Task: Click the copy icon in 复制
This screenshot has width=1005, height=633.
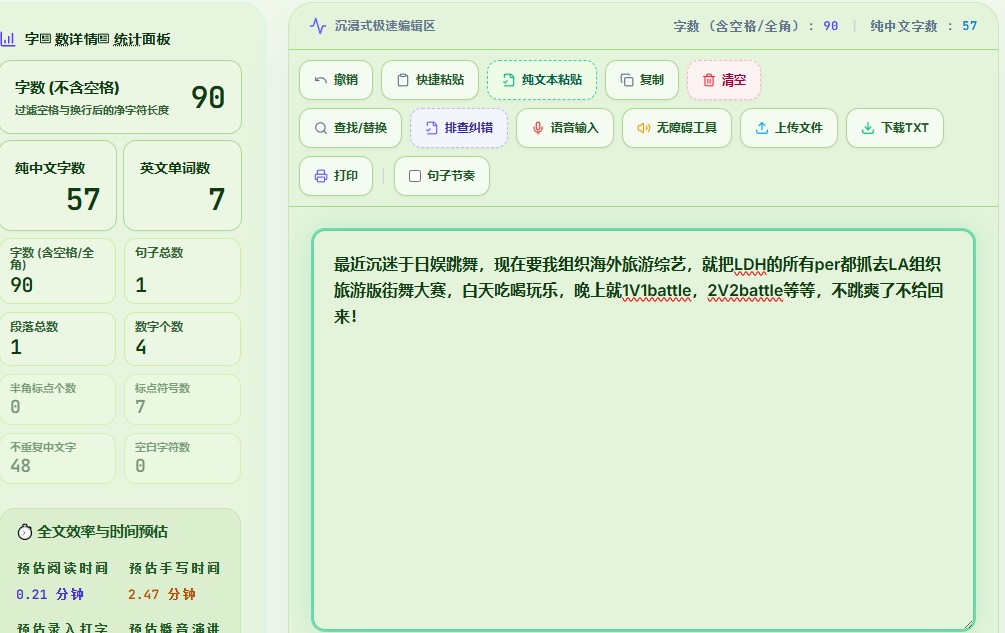Action: pyautogui.click(x=627, y=80)
